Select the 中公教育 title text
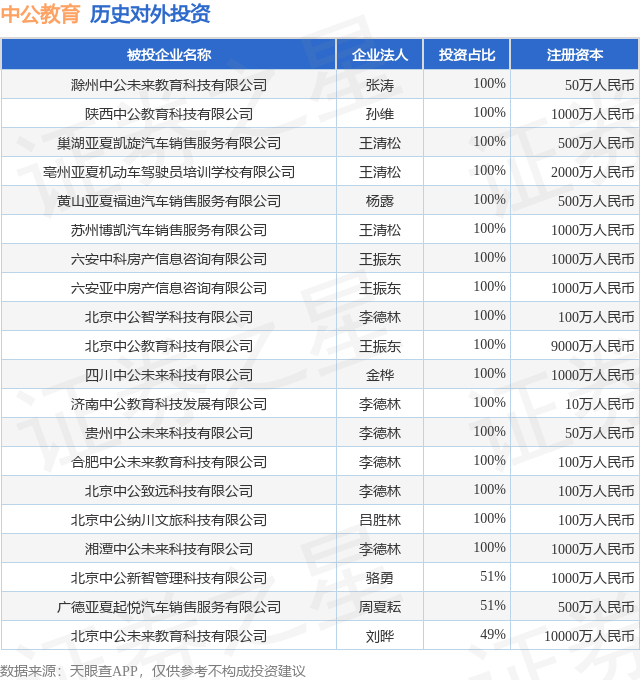640x680 pixels. coord(40,14)
